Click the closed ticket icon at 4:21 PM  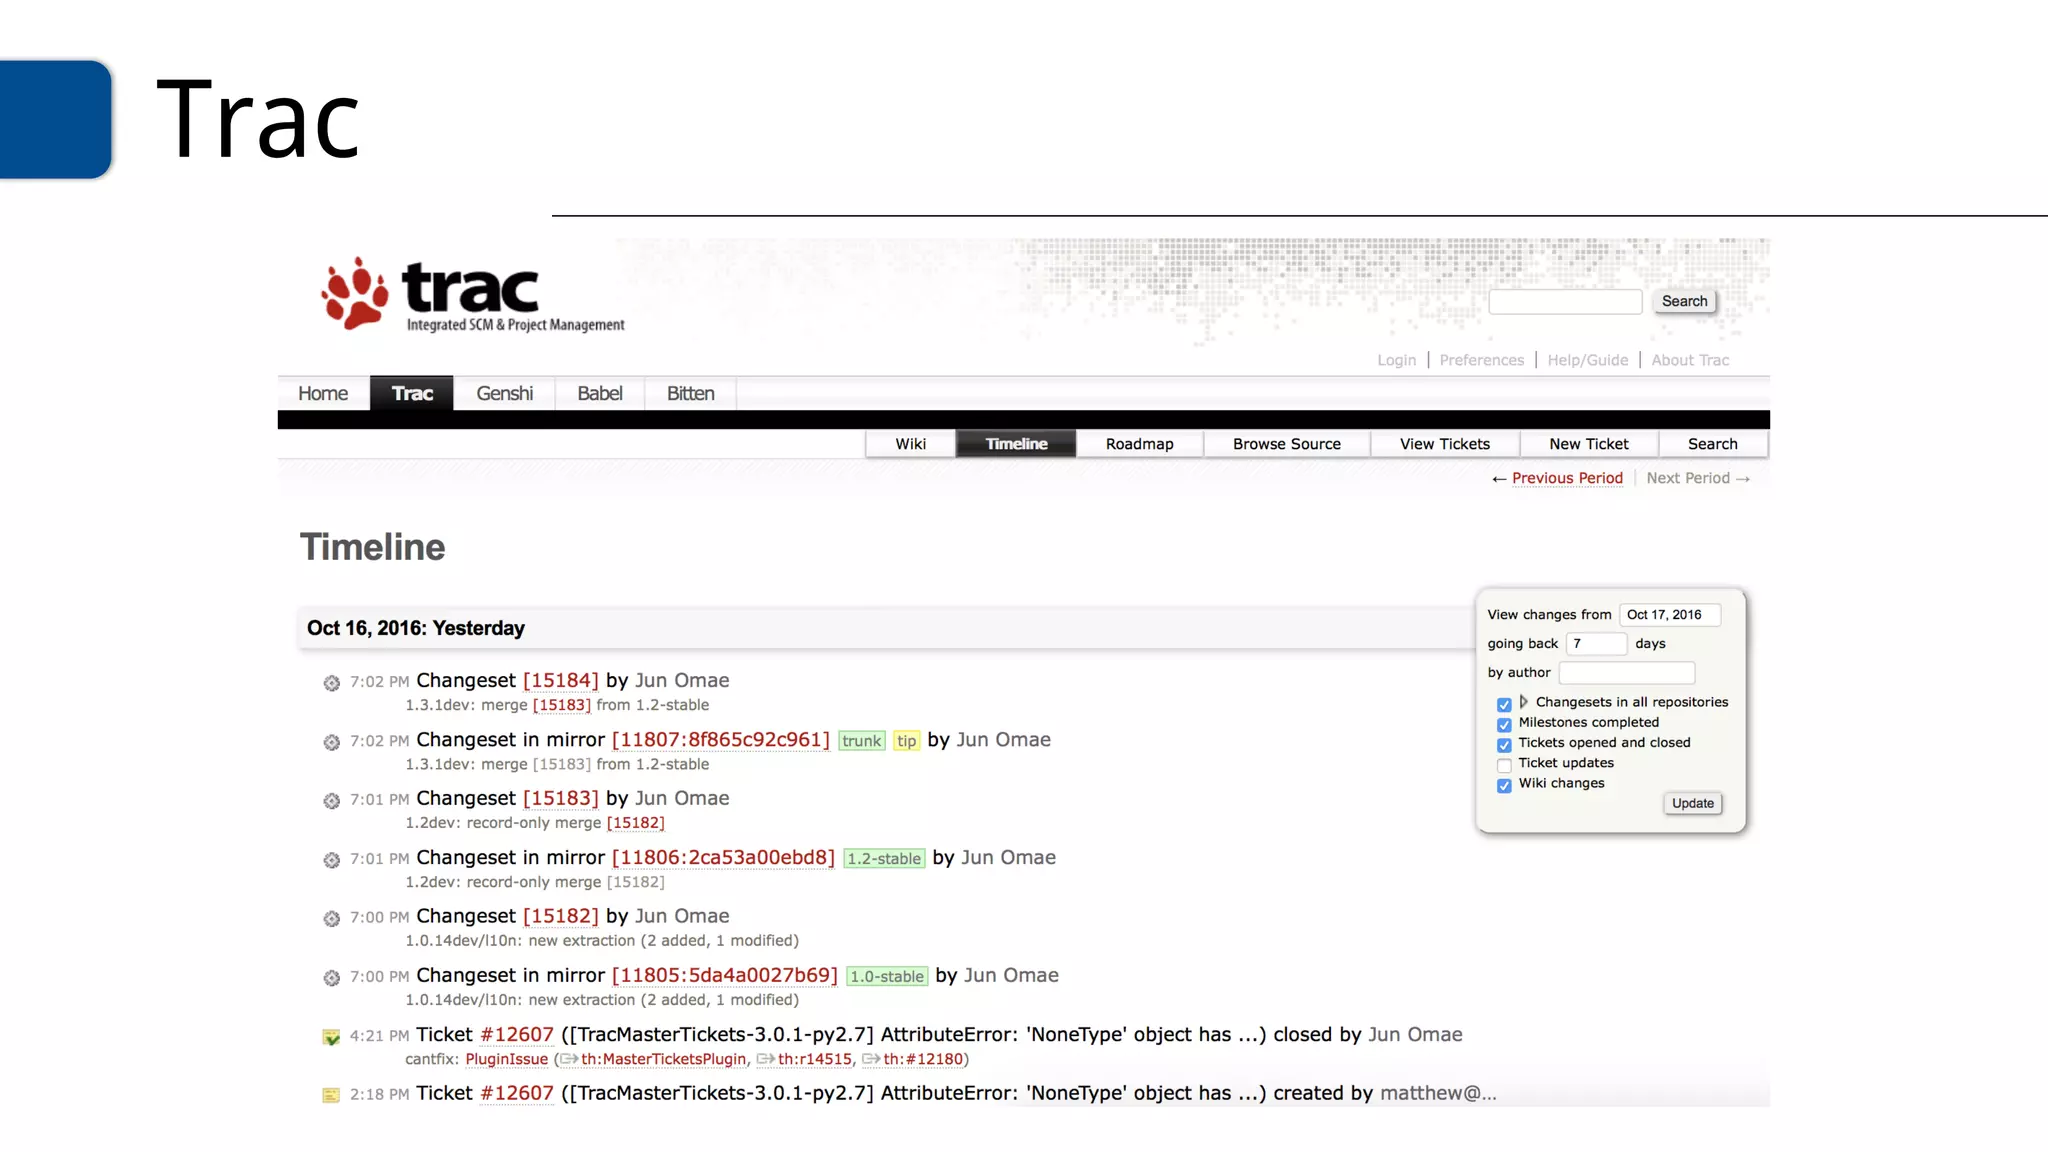(x=332, y=1037)
